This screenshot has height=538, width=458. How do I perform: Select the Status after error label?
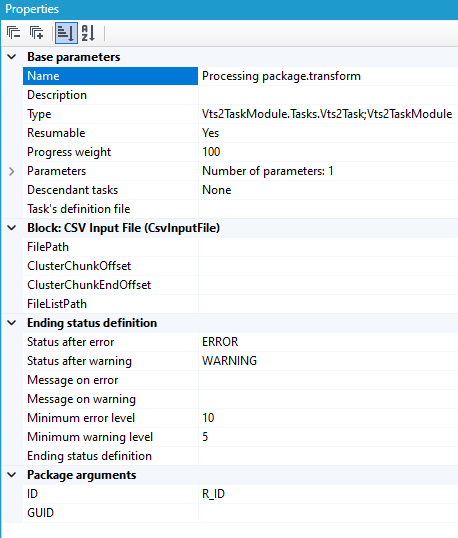pyautogui.click(x=70, y=342)
